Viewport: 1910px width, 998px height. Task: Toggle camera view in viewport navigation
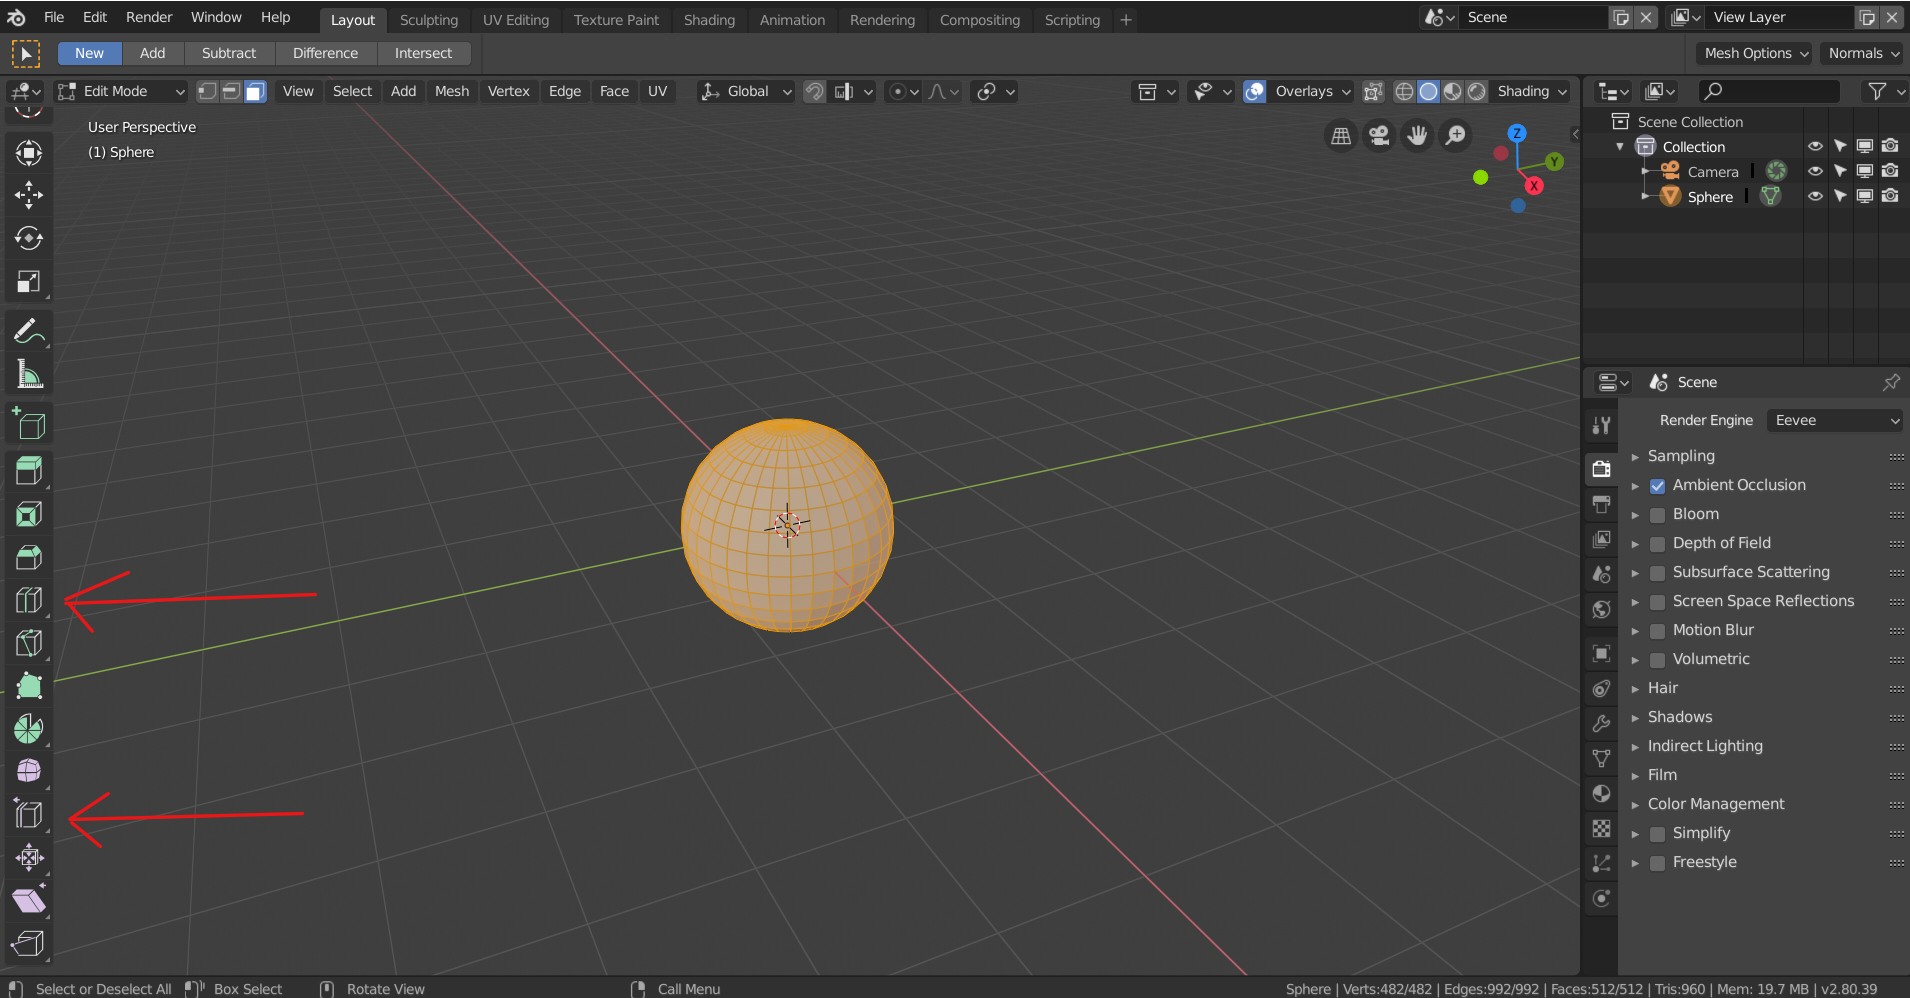click(1379, 135)
